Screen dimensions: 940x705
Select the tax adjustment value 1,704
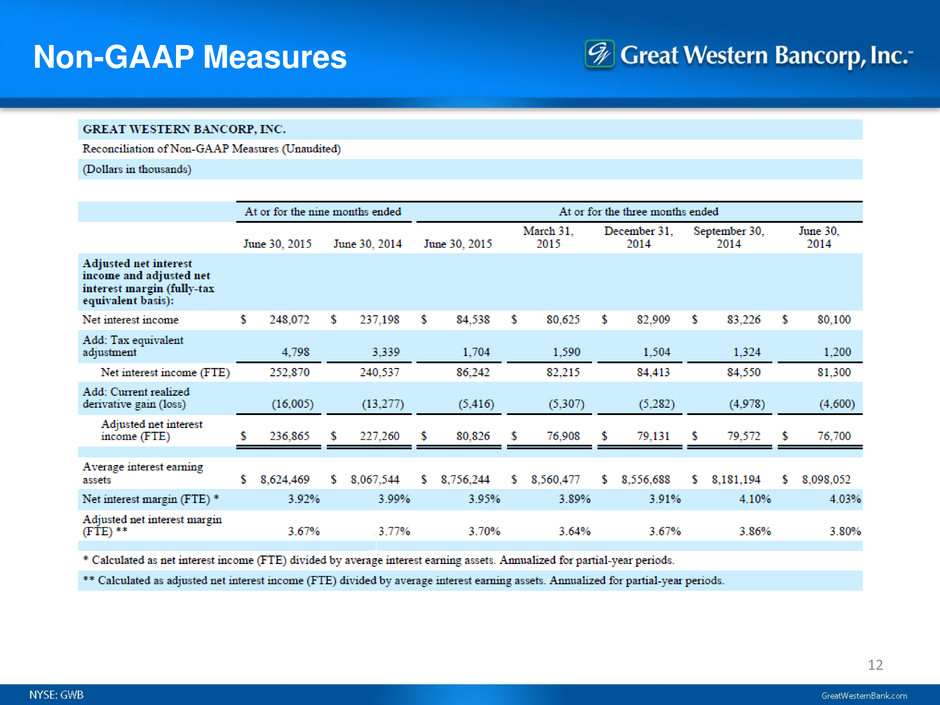click(x=476, y=352)
